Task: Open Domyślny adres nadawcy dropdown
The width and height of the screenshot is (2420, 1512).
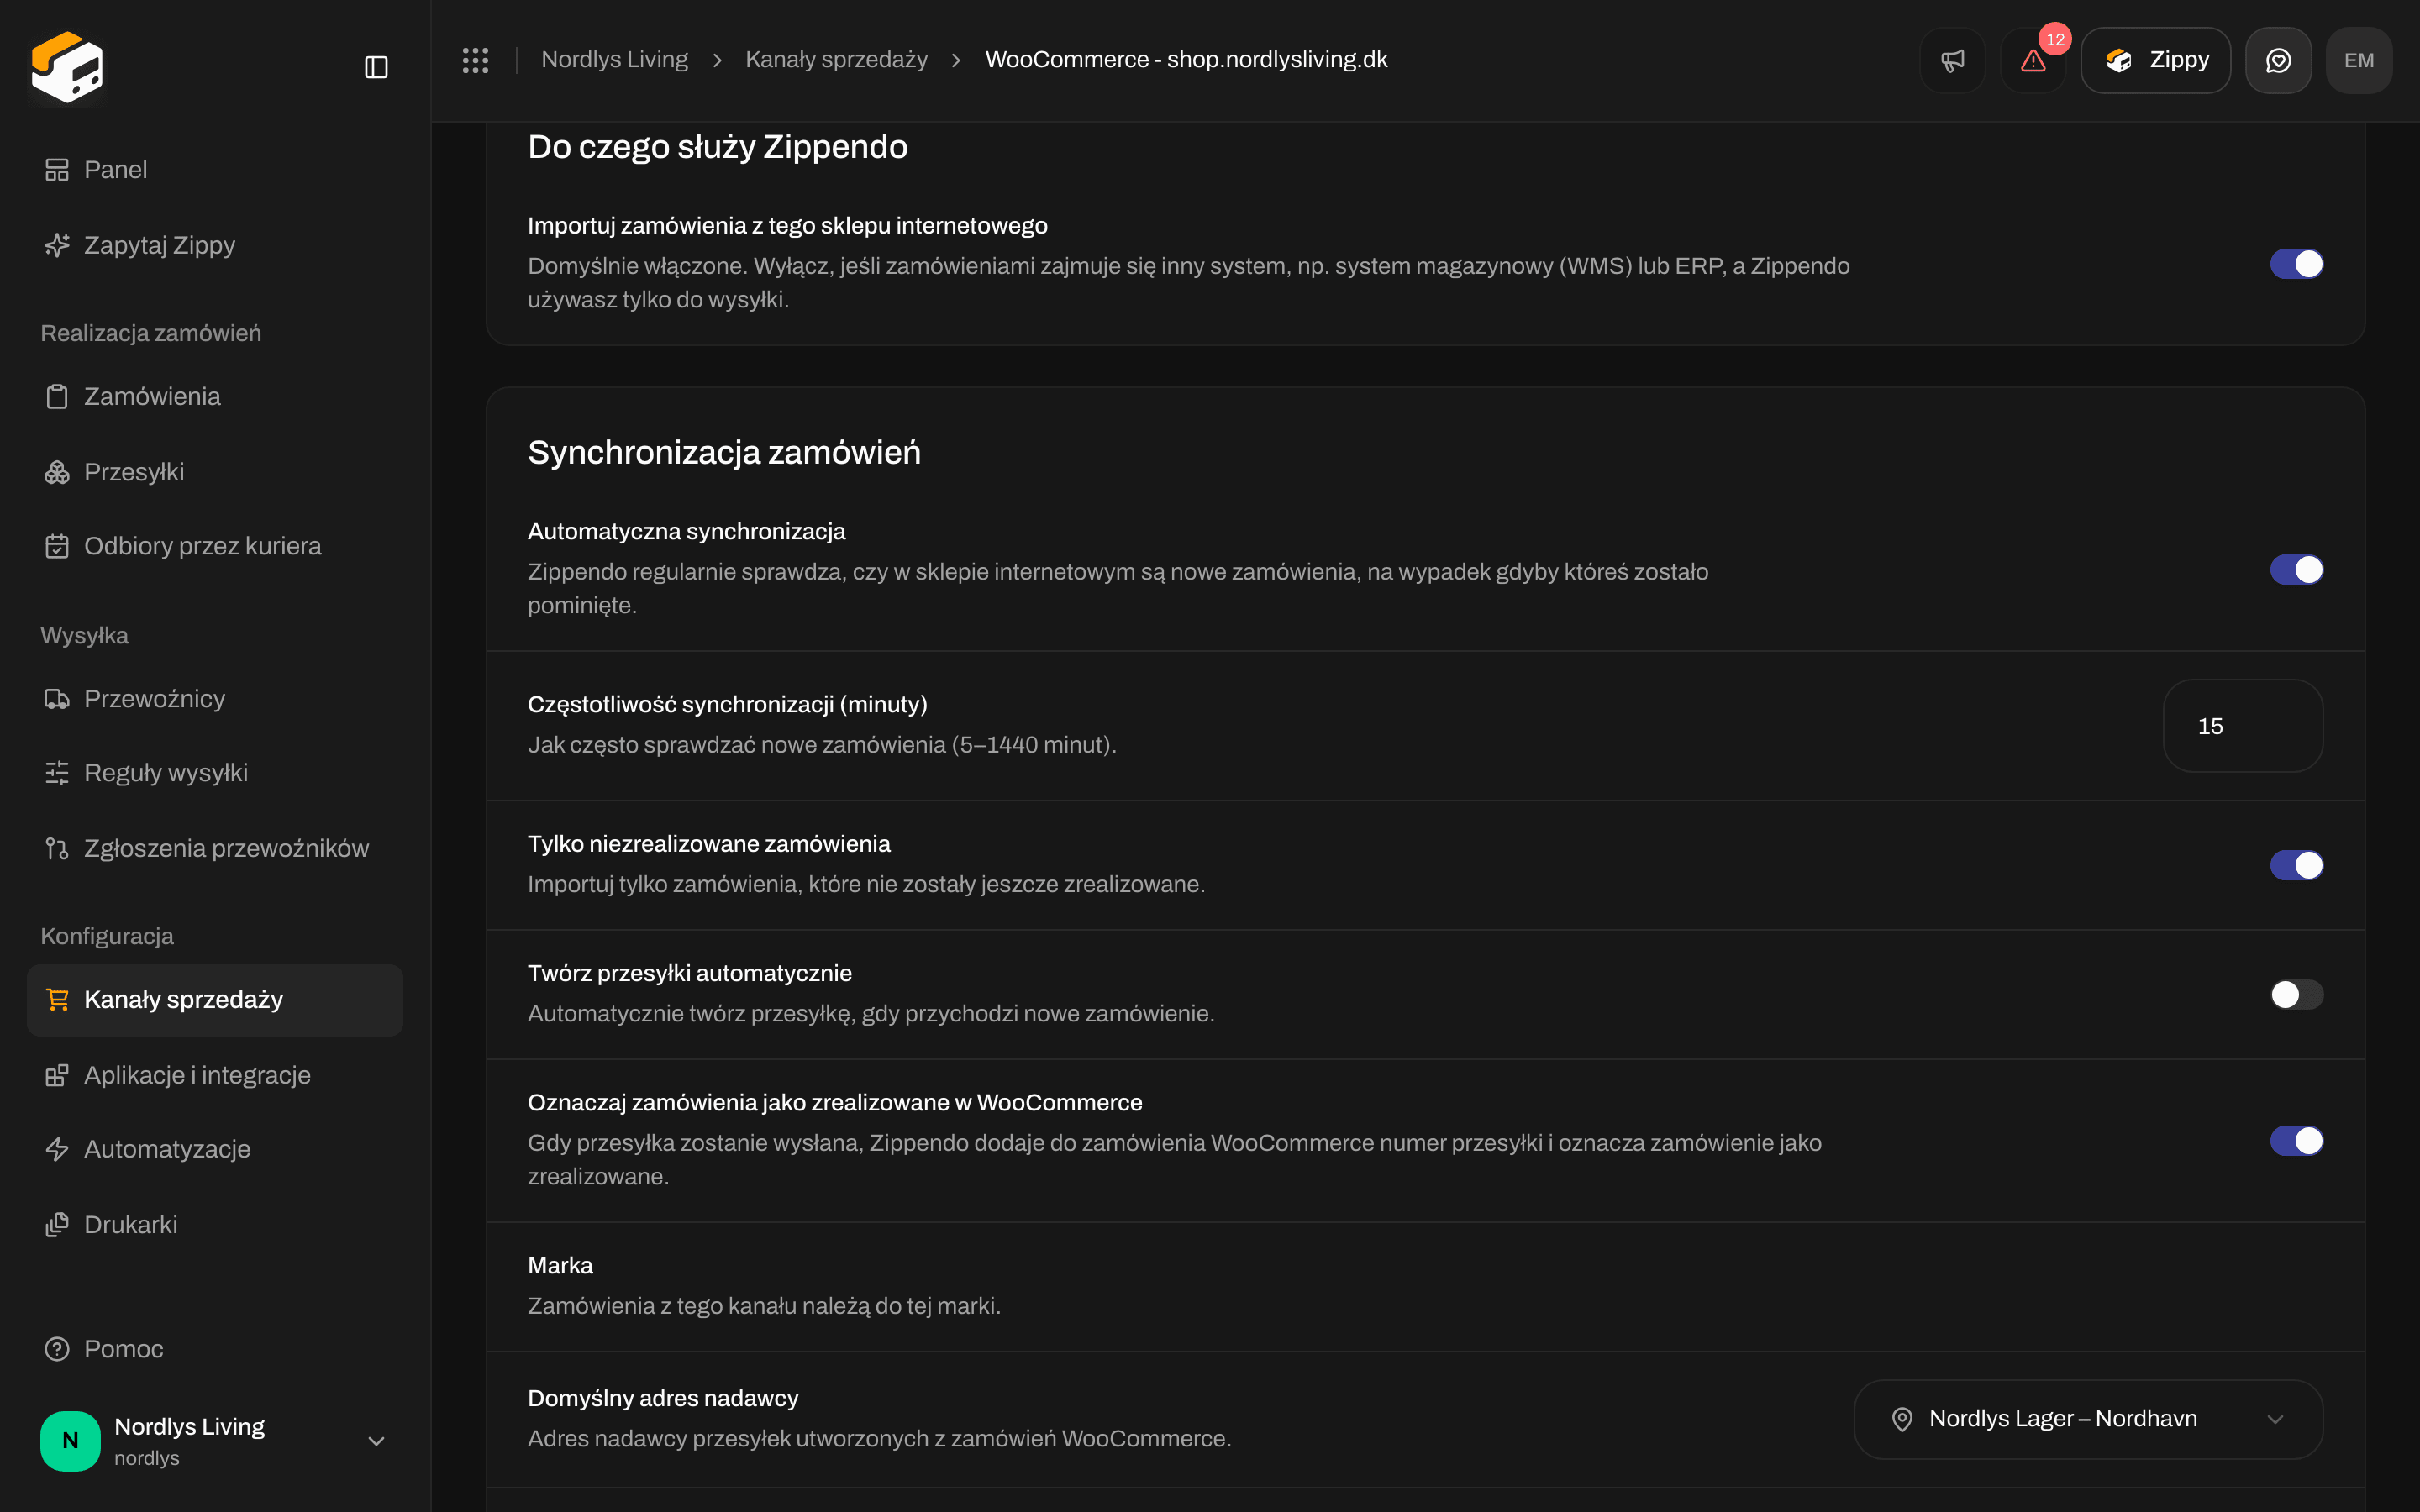Action: (x=2088, y=1419)
